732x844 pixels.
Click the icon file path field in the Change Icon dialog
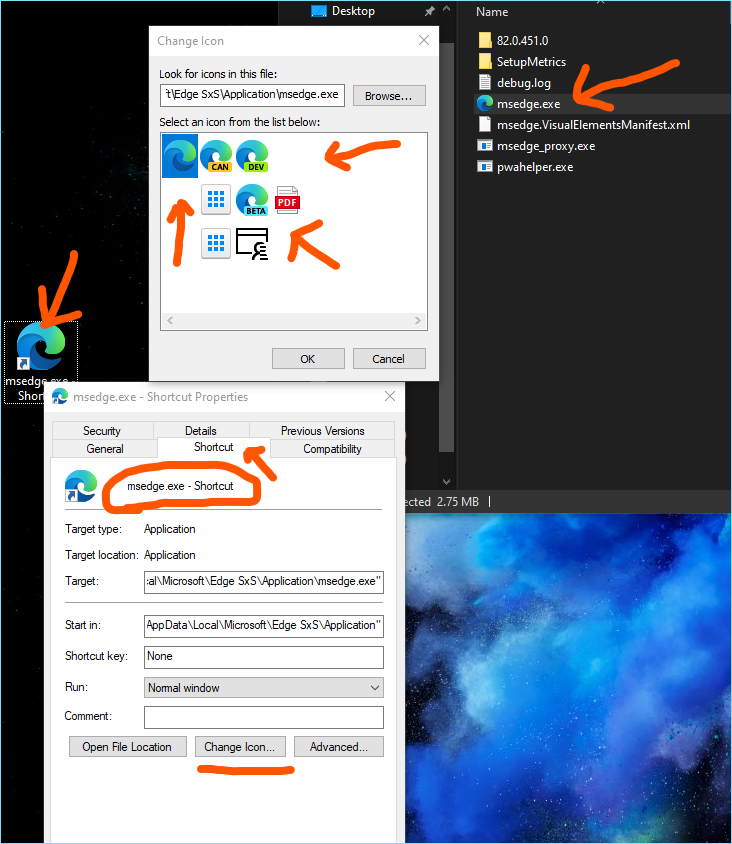coord(252,95)
